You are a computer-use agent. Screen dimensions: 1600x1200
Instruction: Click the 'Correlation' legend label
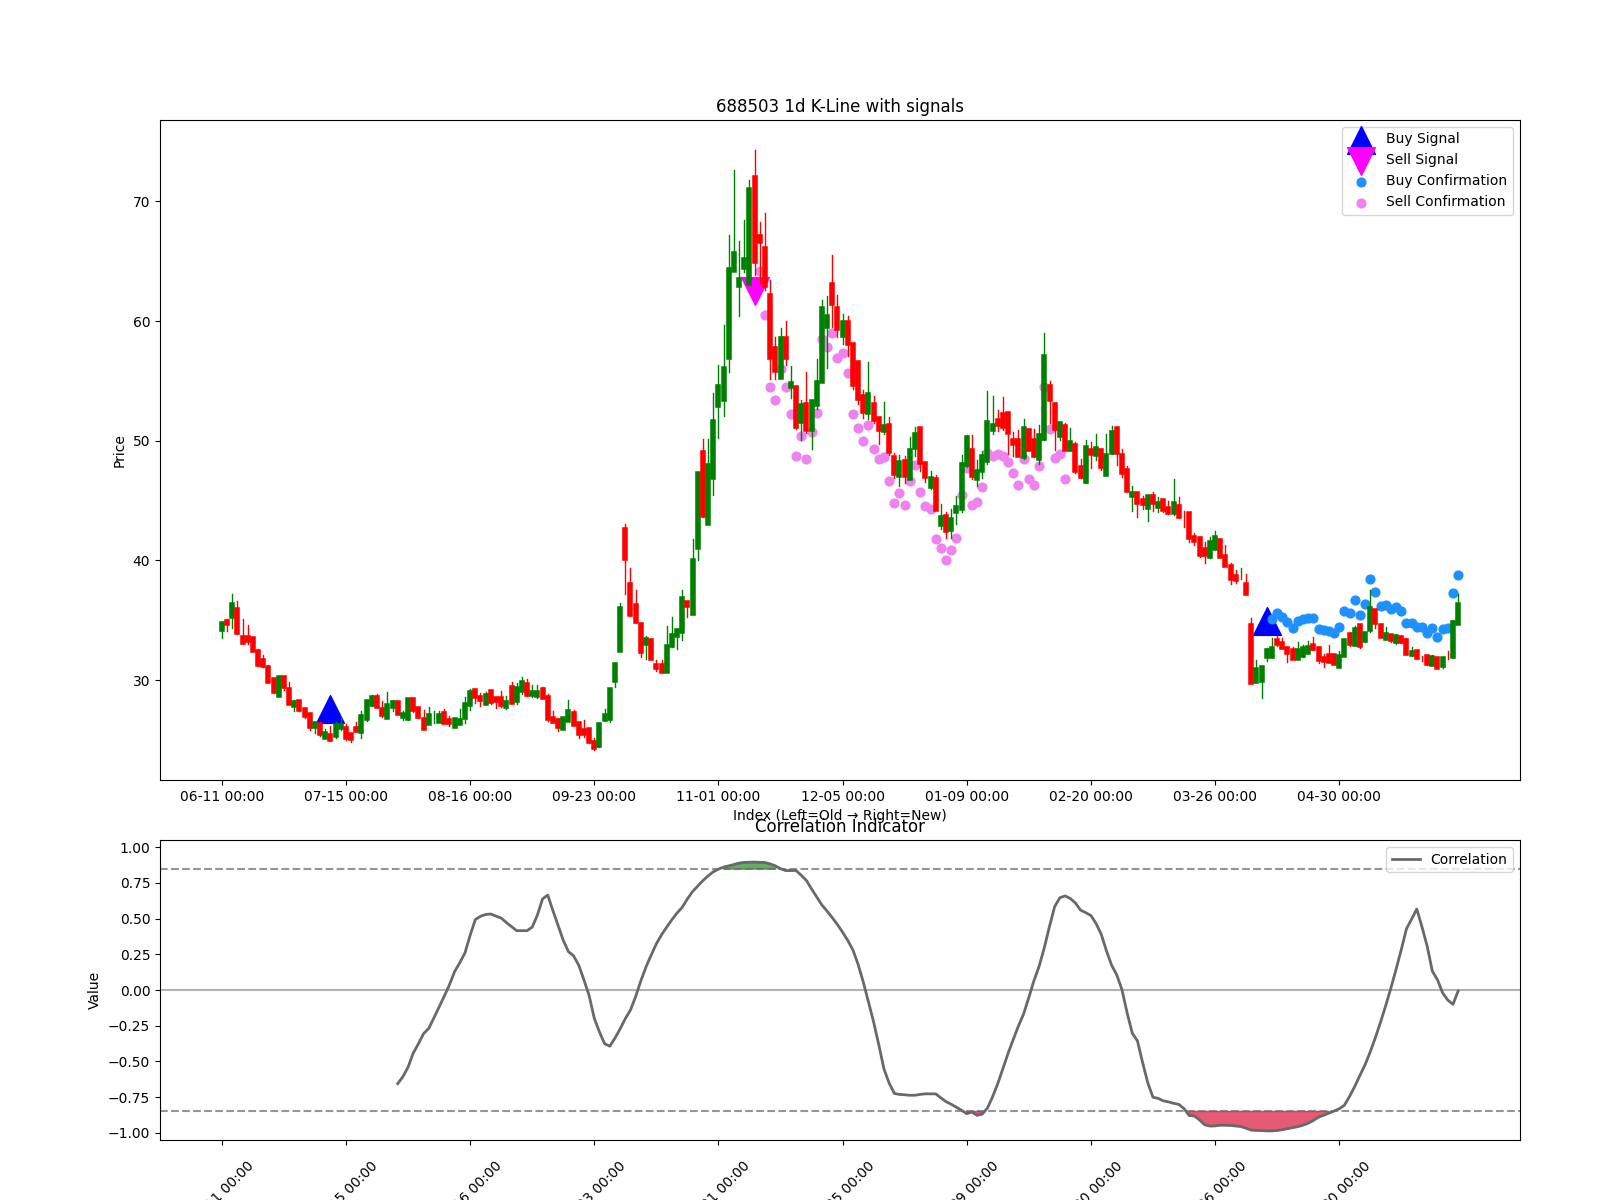[x=1468, y=860]
